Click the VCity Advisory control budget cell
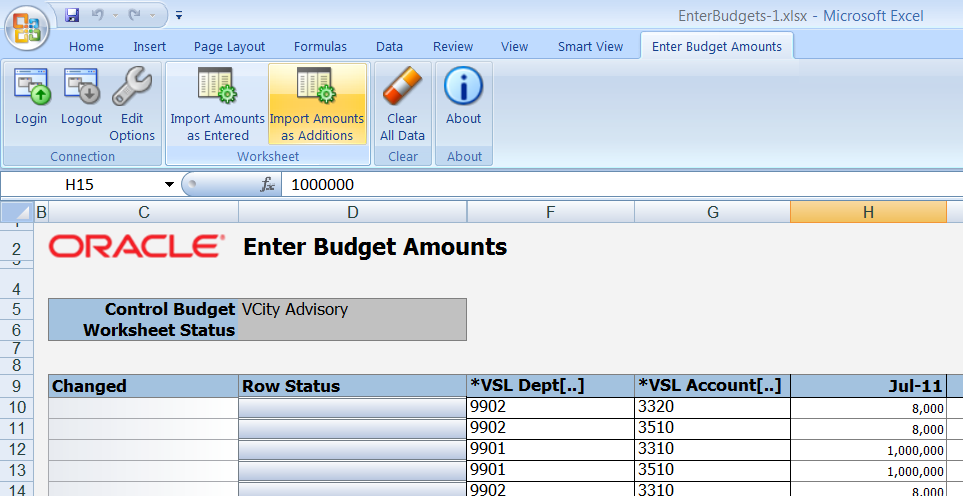The image size is (963, 496). click(353, 309)
